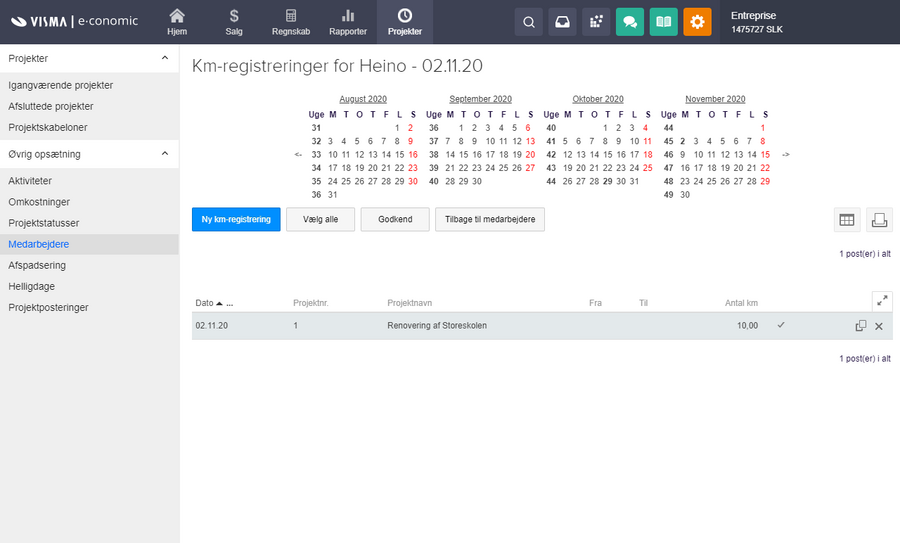Viewport: 900px width, 543px height.
Task: Collapse the Projekter sidebar section
Action: click(x=165, y=58)
